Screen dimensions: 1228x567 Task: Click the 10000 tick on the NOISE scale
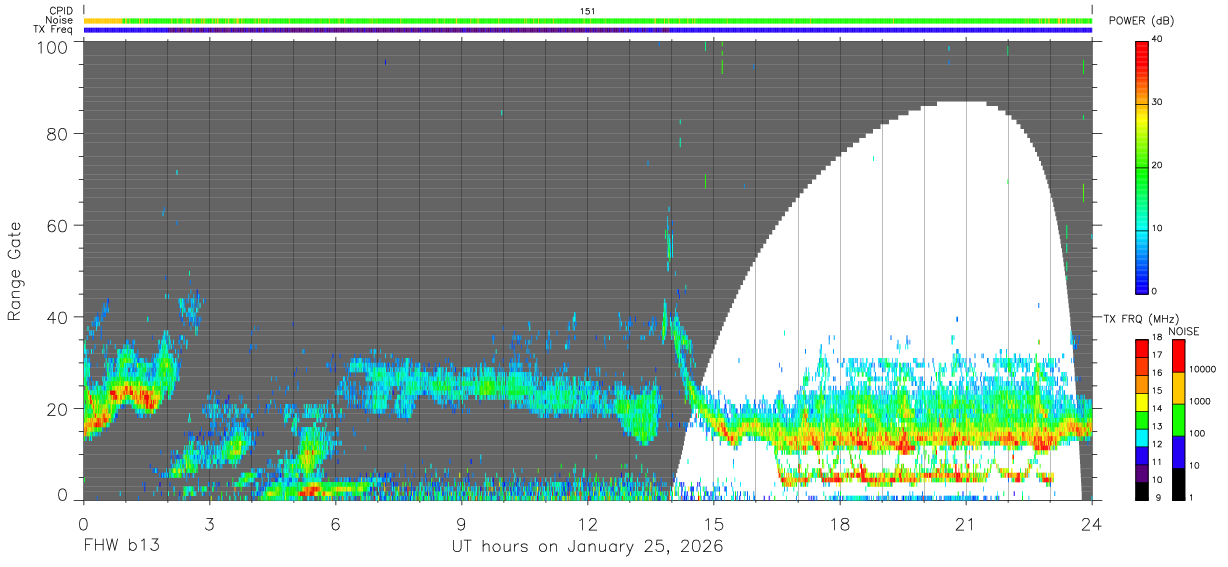click(1201, 369)
